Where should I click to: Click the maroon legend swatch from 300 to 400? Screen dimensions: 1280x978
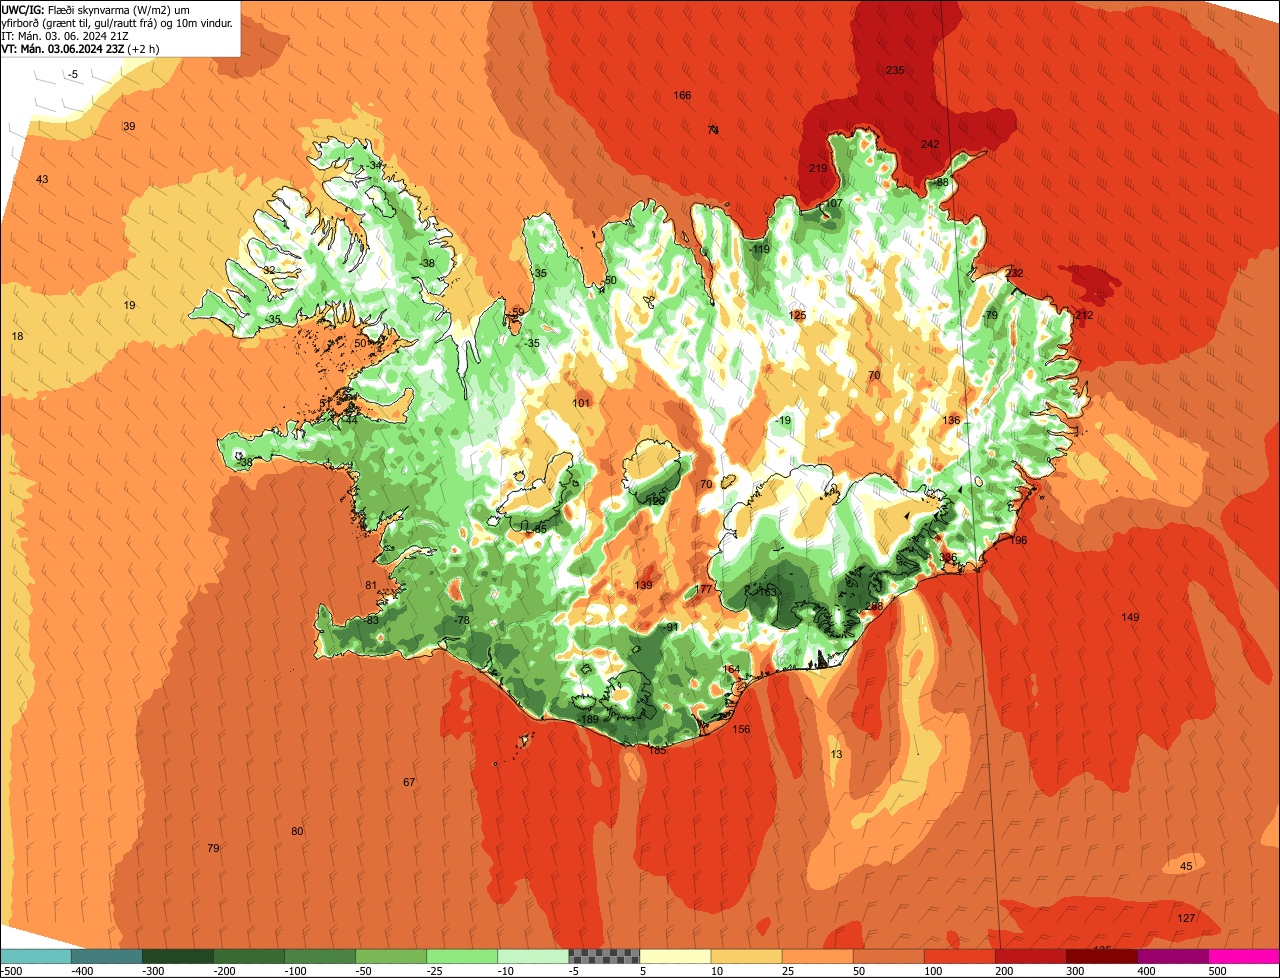click(1102, 956)
